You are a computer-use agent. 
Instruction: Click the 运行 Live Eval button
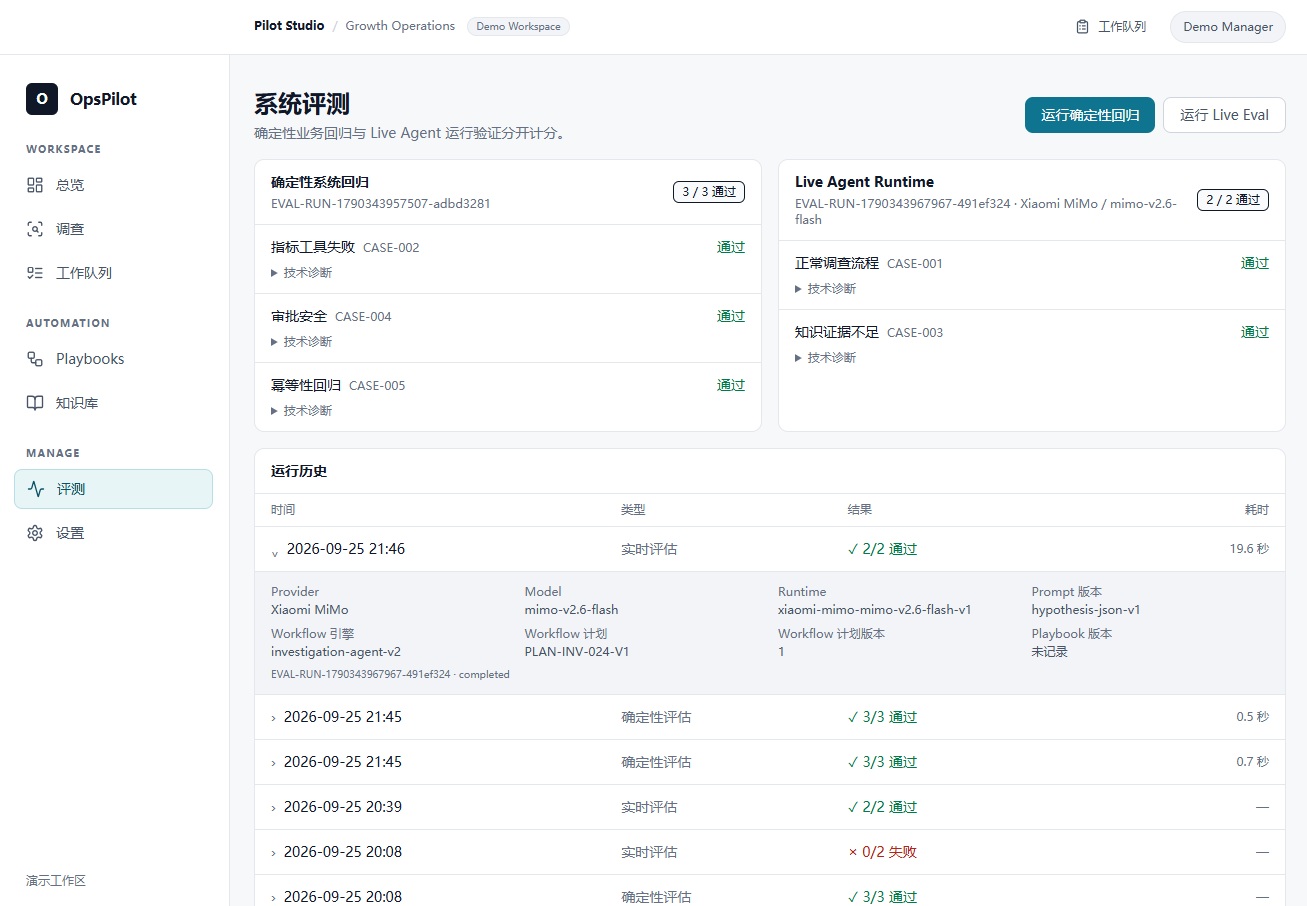point(1224,115)
